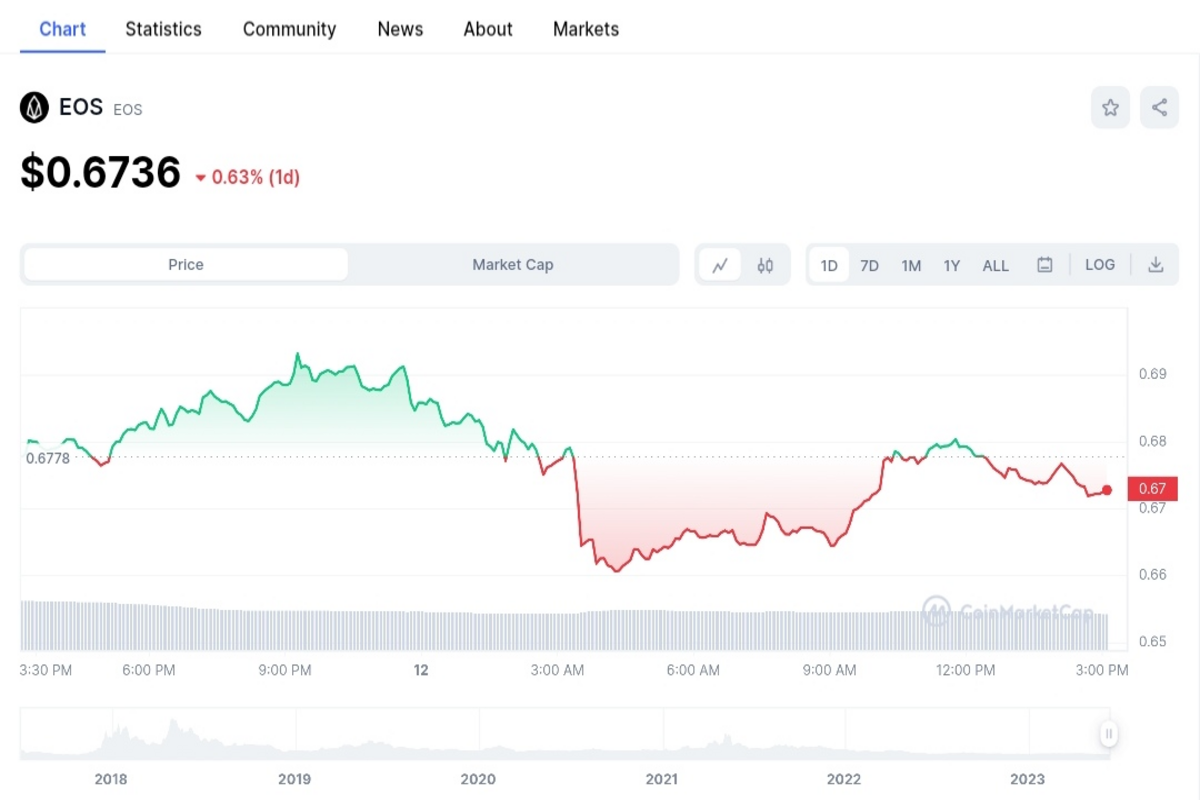1200x800 pixels.
Task: Open the Community tab
Action: [x=289, y=29]
